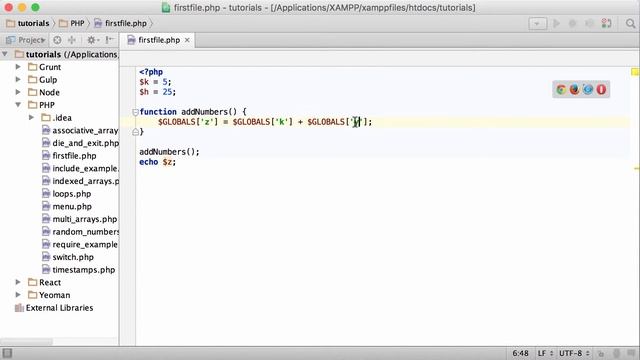Change UTF-8 file encoding in status bar
Viewport: 640px width, 360px height.
(574, 353)
